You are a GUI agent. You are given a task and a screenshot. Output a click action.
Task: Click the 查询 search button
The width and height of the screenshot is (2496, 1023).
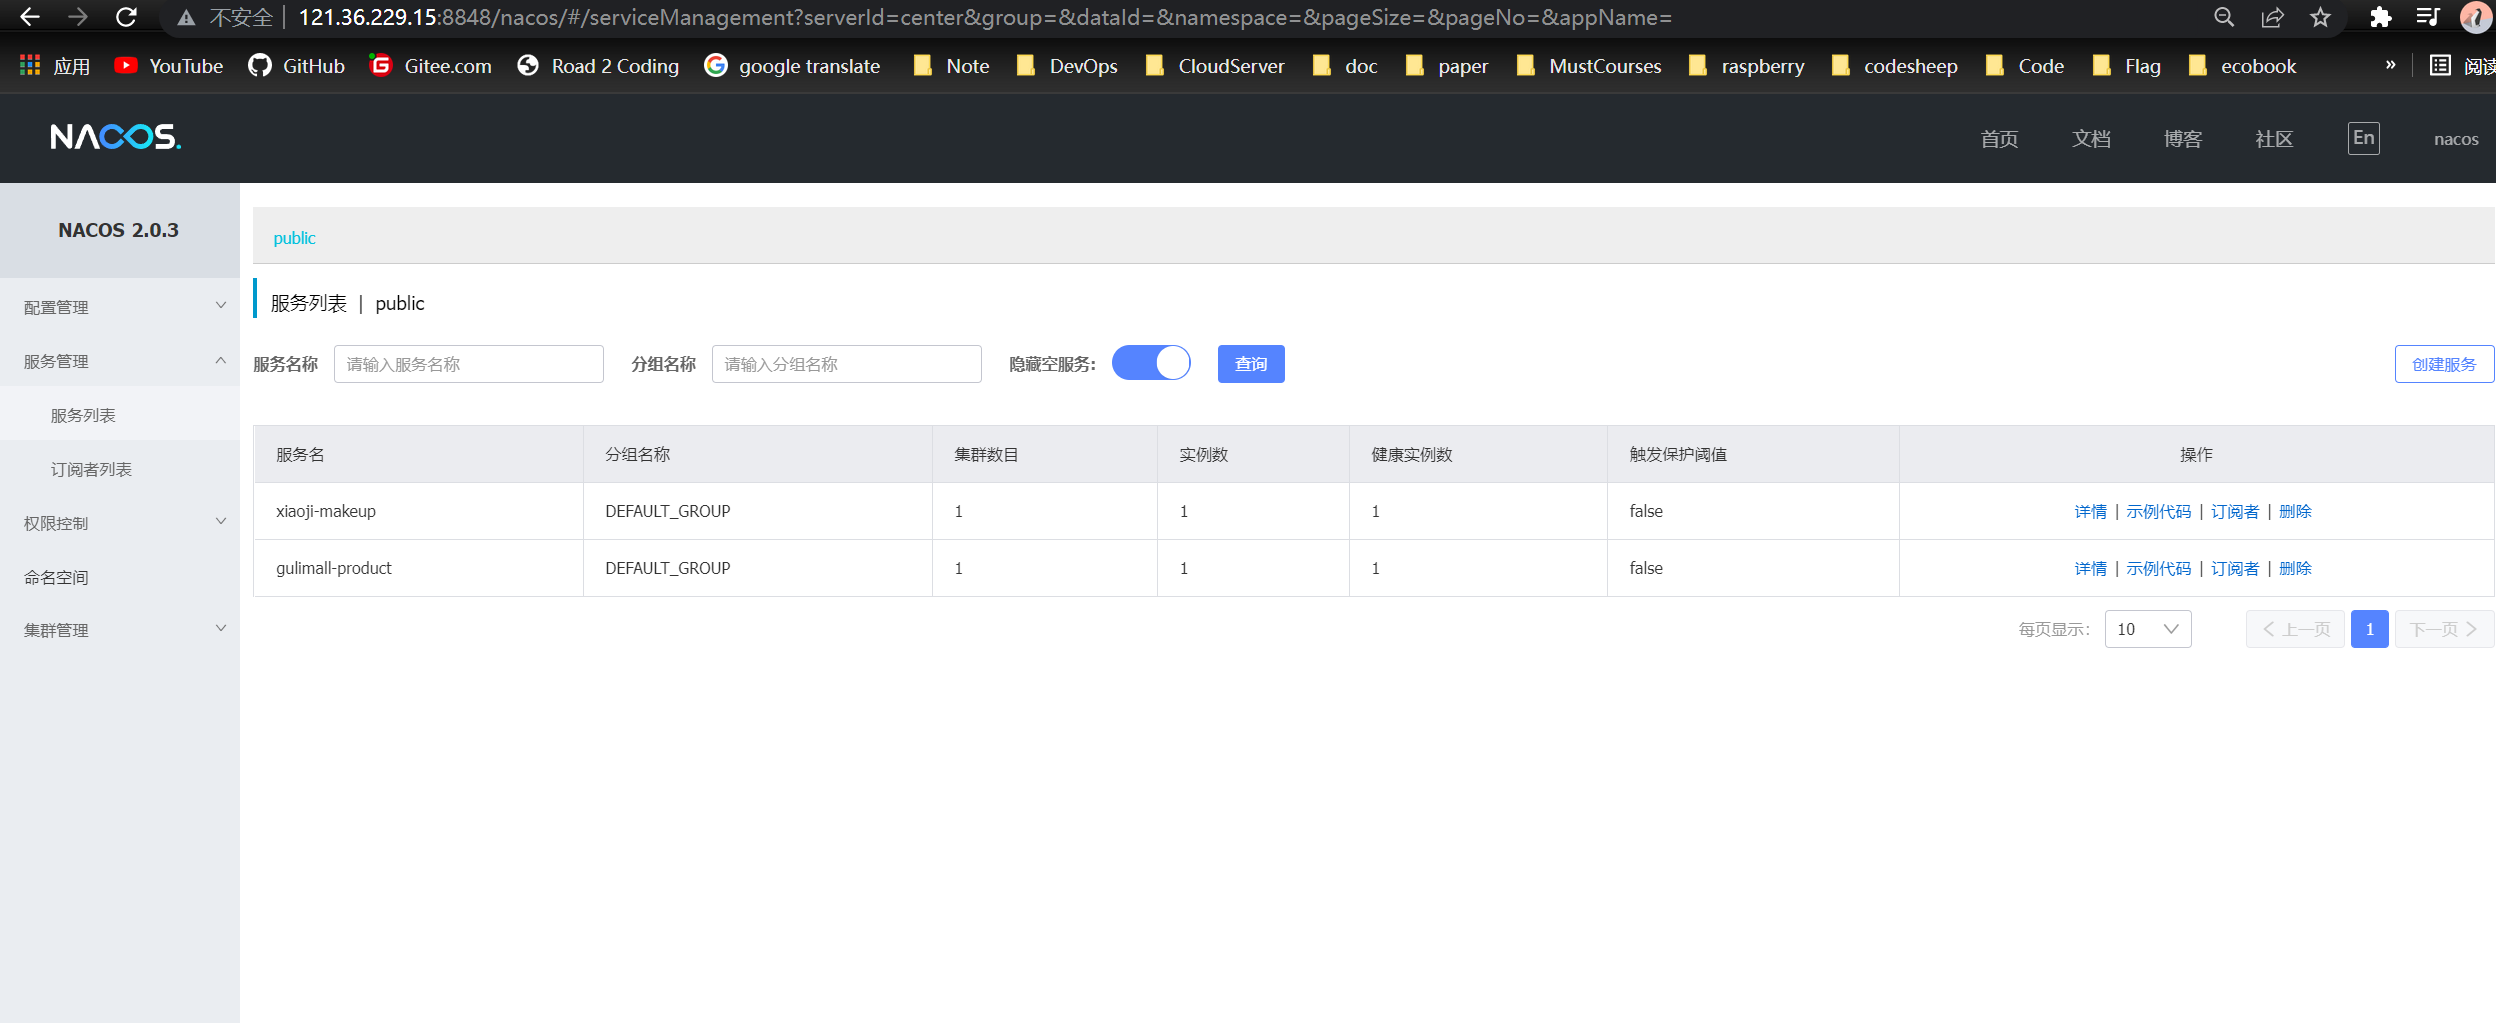pyautogui.click(x=1251, y=364)
